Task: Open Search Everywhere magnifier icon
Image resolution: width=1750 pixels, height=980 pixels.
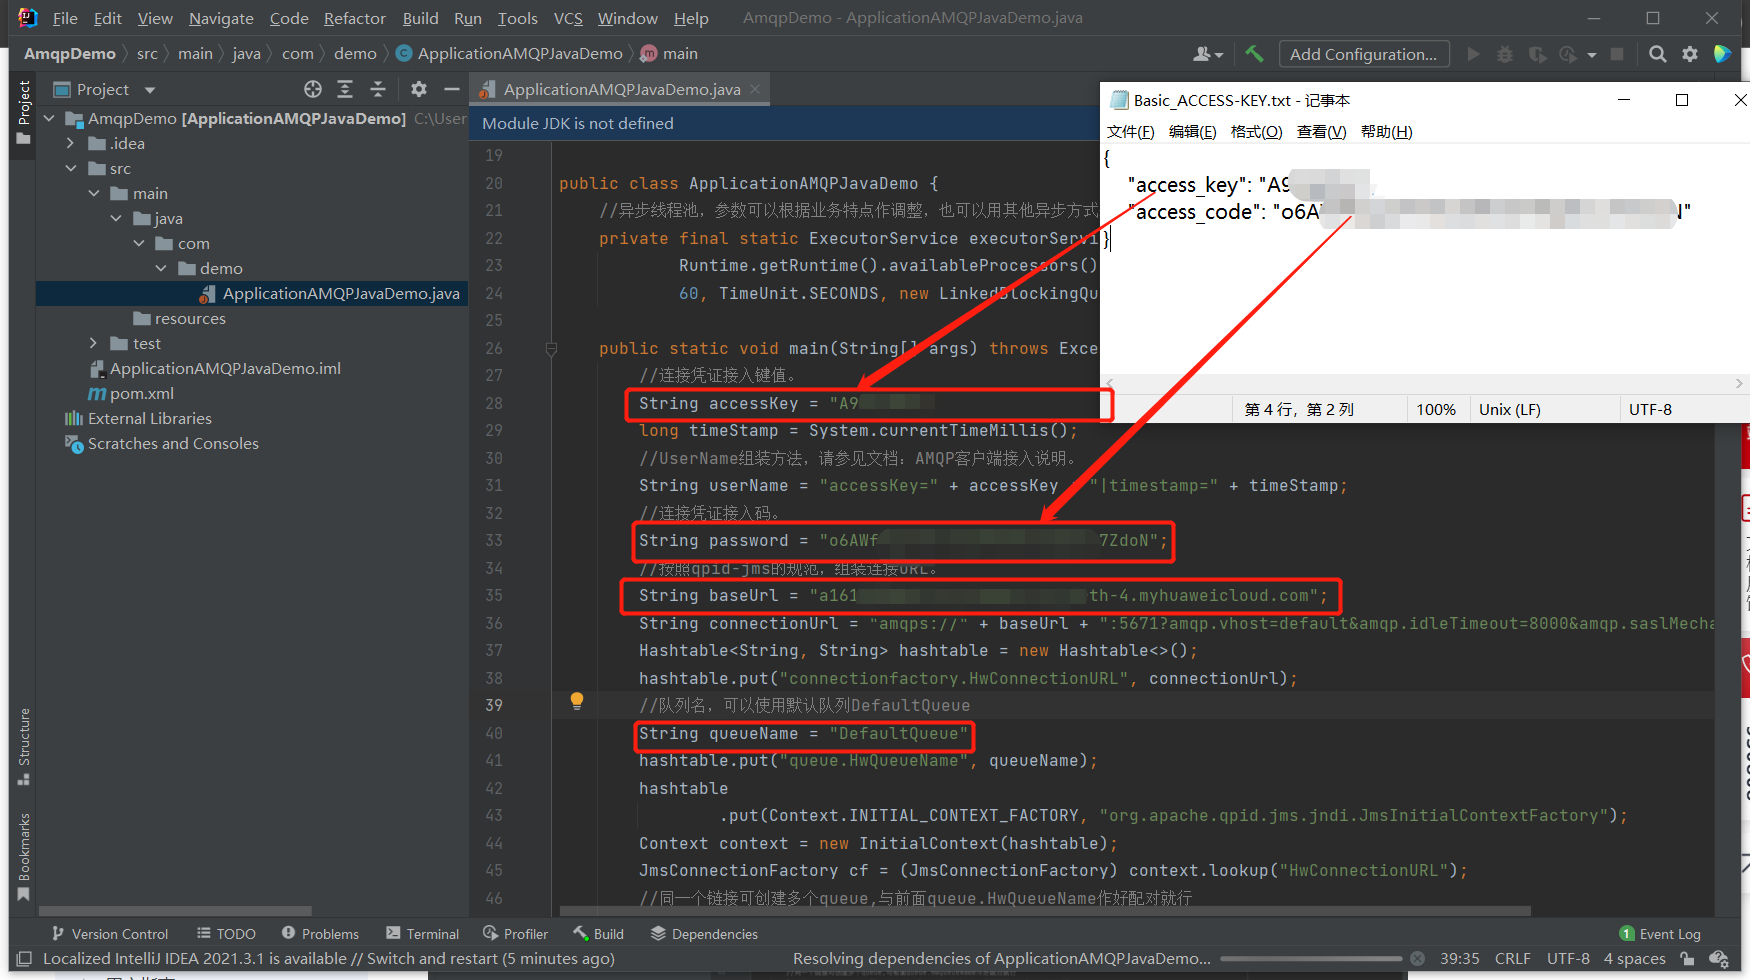Action: point(1657,54)
